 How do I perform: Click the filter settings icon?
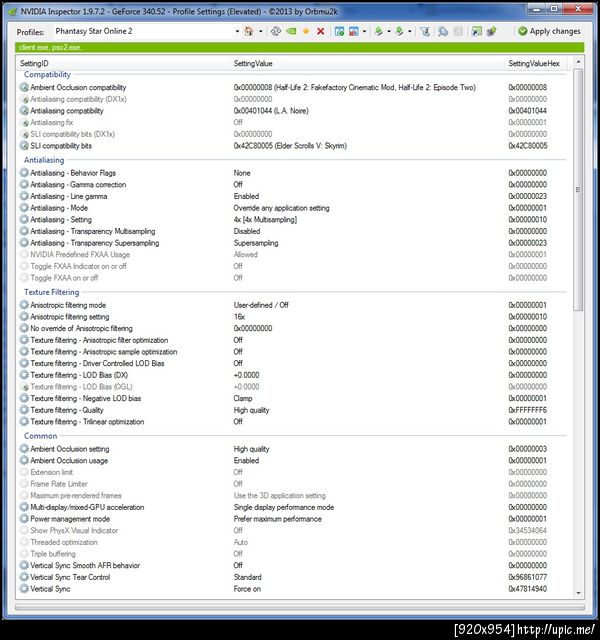(x=425, y=31)
